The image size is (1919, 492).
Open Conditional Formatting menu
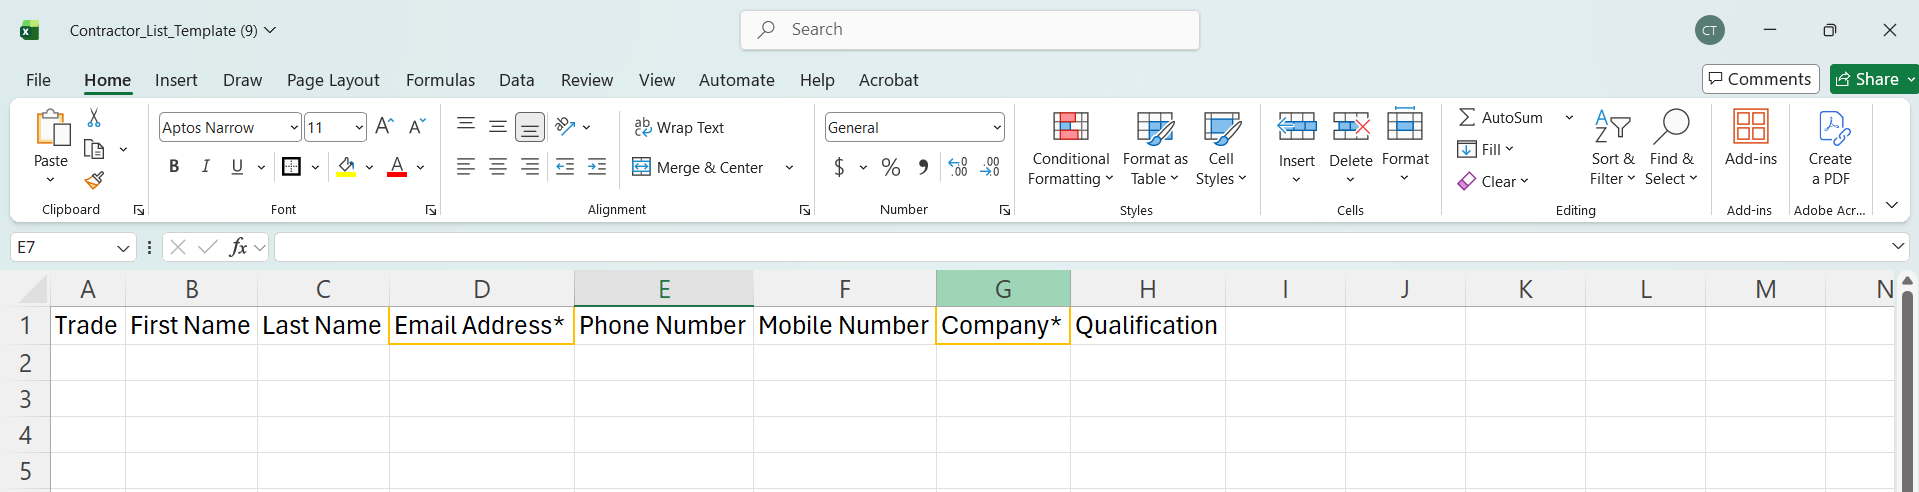1070,148
